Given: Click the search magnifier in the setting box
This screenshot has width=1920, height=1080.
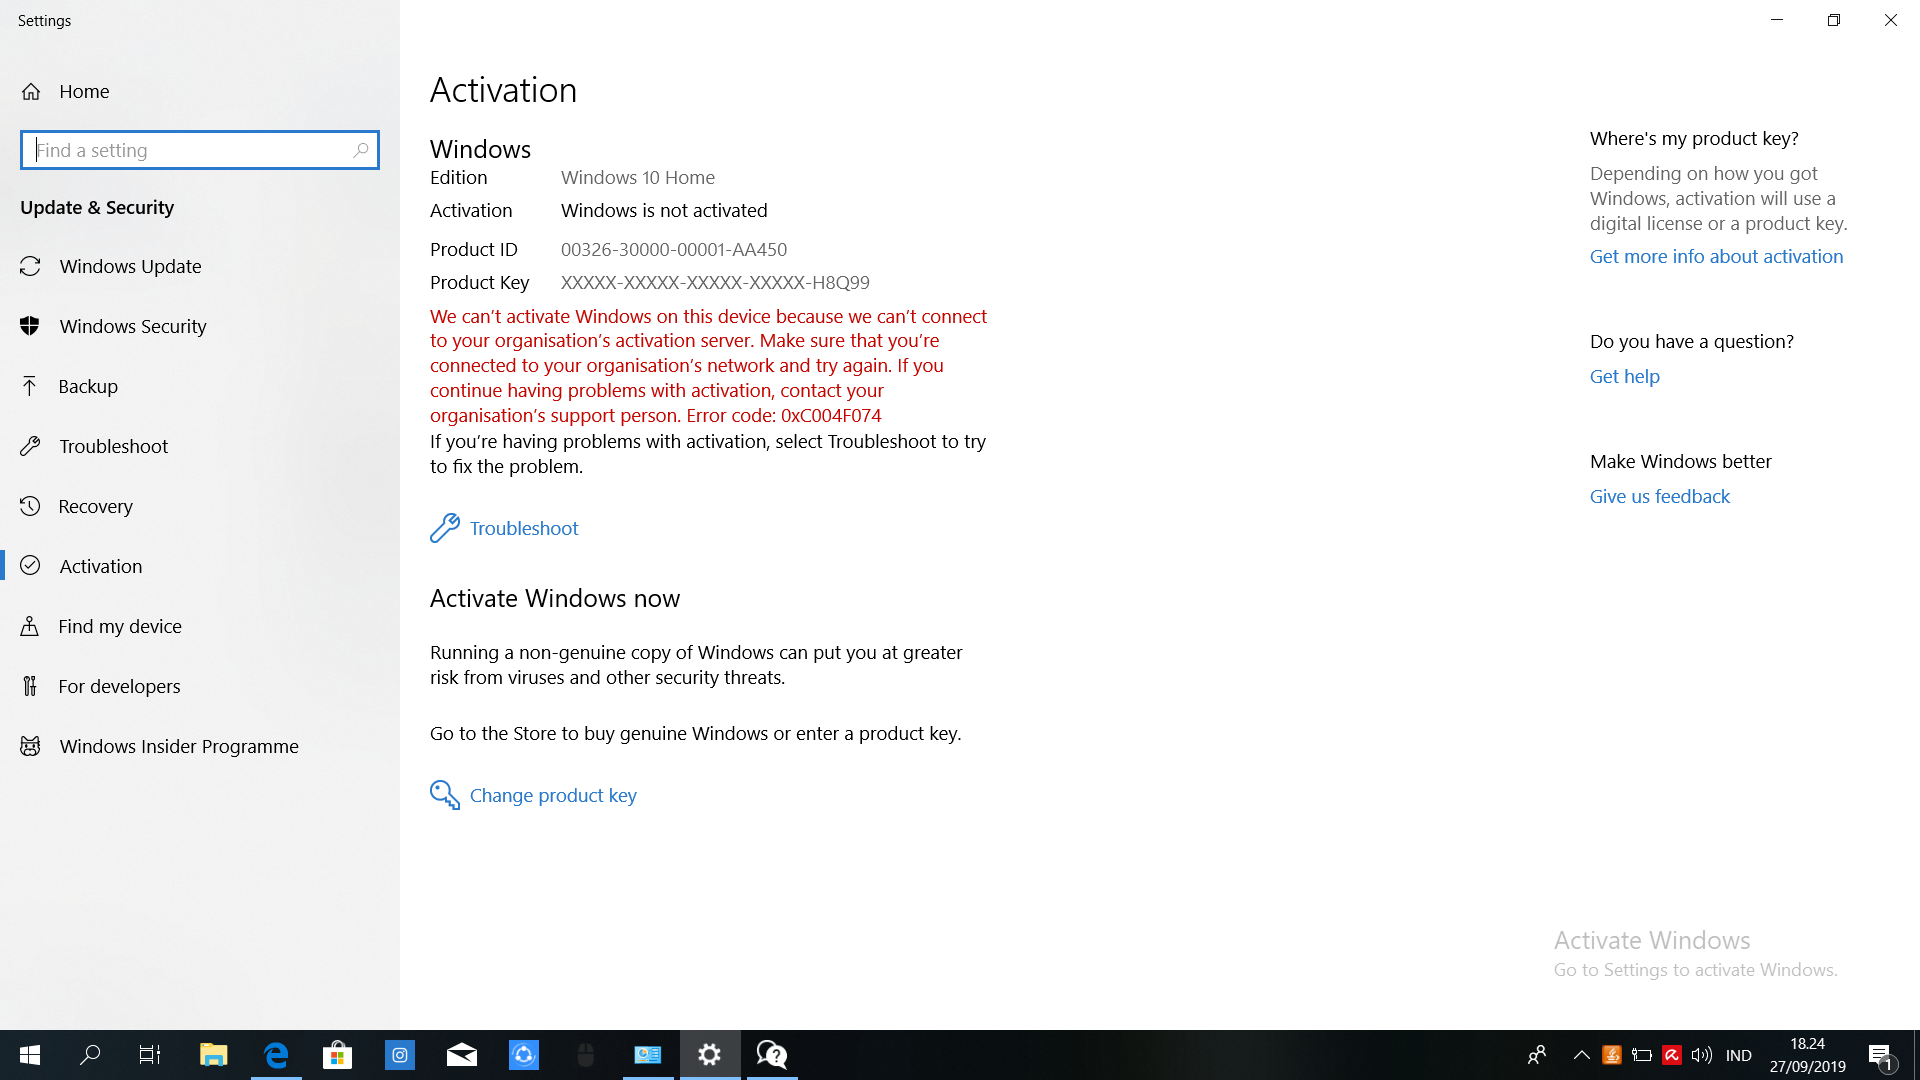Looking at the screenshot, I should [361, 150].
